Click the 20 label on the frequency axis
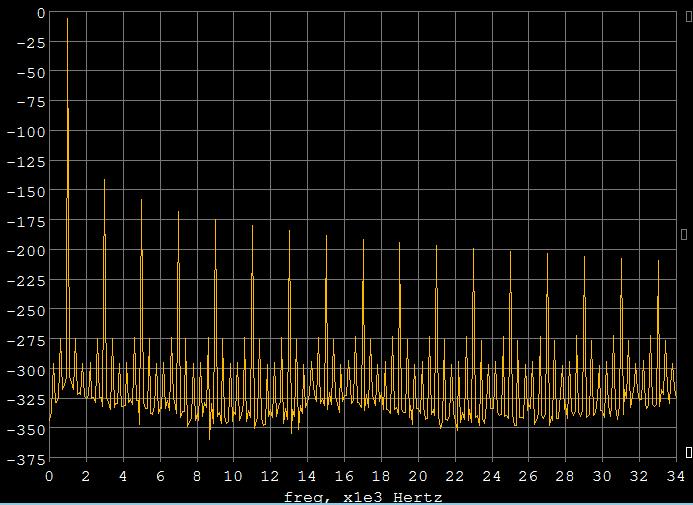This screenshot has height=505, width=693. (x=418, y=476)
